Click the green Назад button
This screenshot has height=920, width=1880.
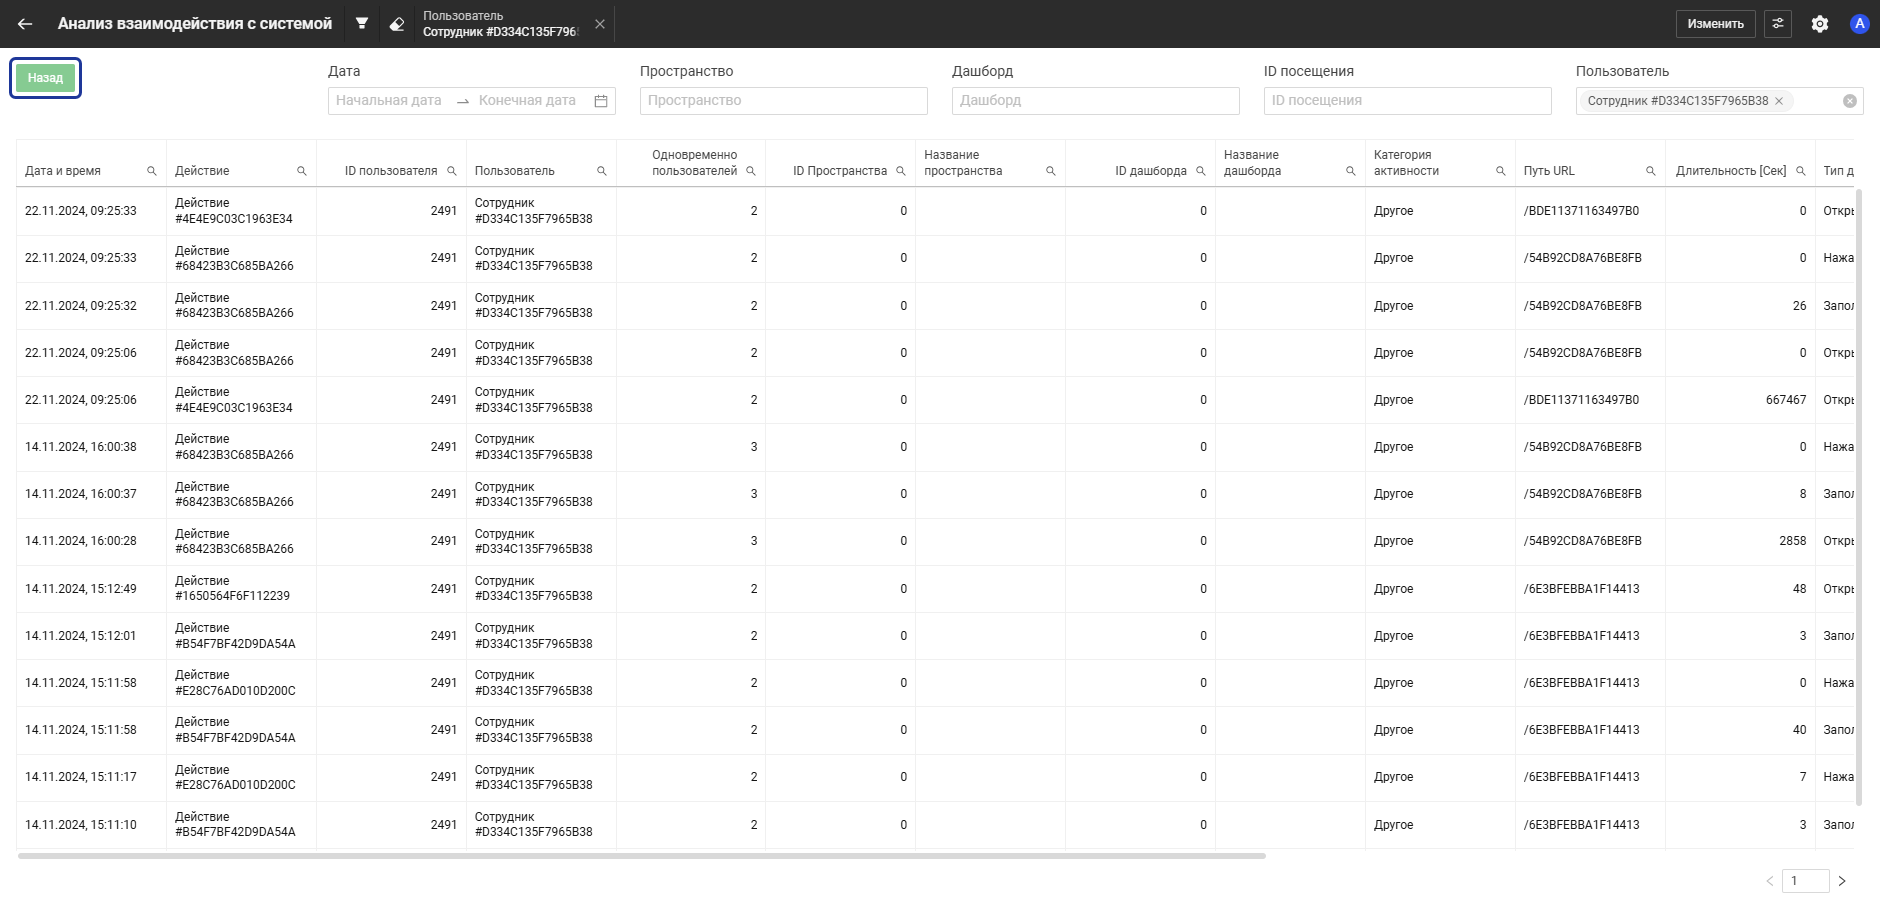(45, 78)
